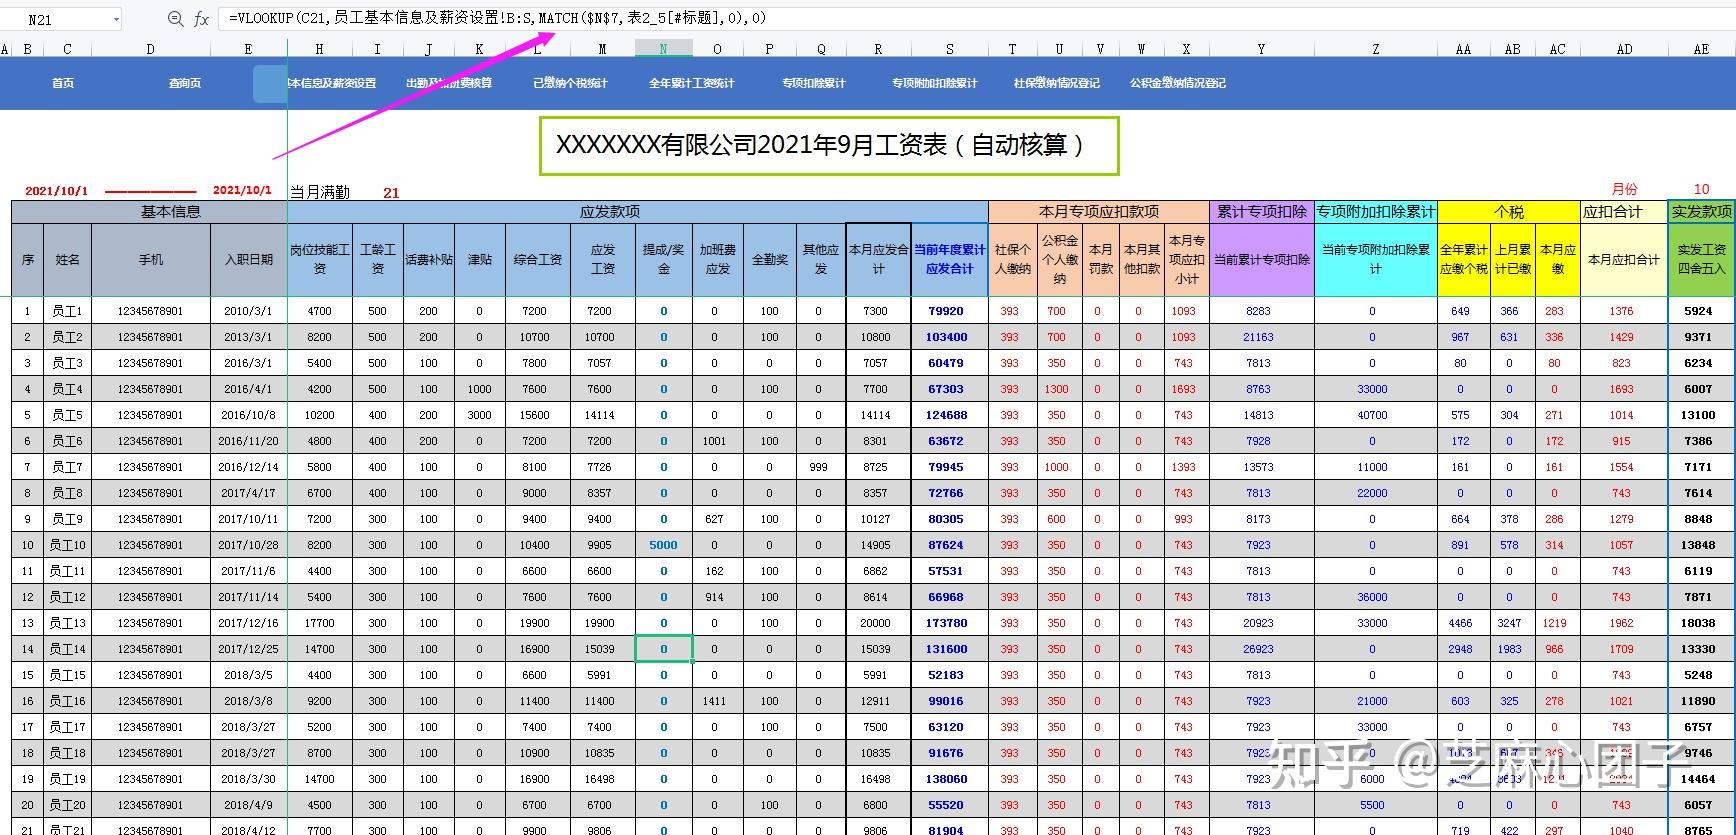Click the 专项附加扣除累计 cyan header
Viewport: 1736px width, 835px height.
click(x=1375, y=211)
